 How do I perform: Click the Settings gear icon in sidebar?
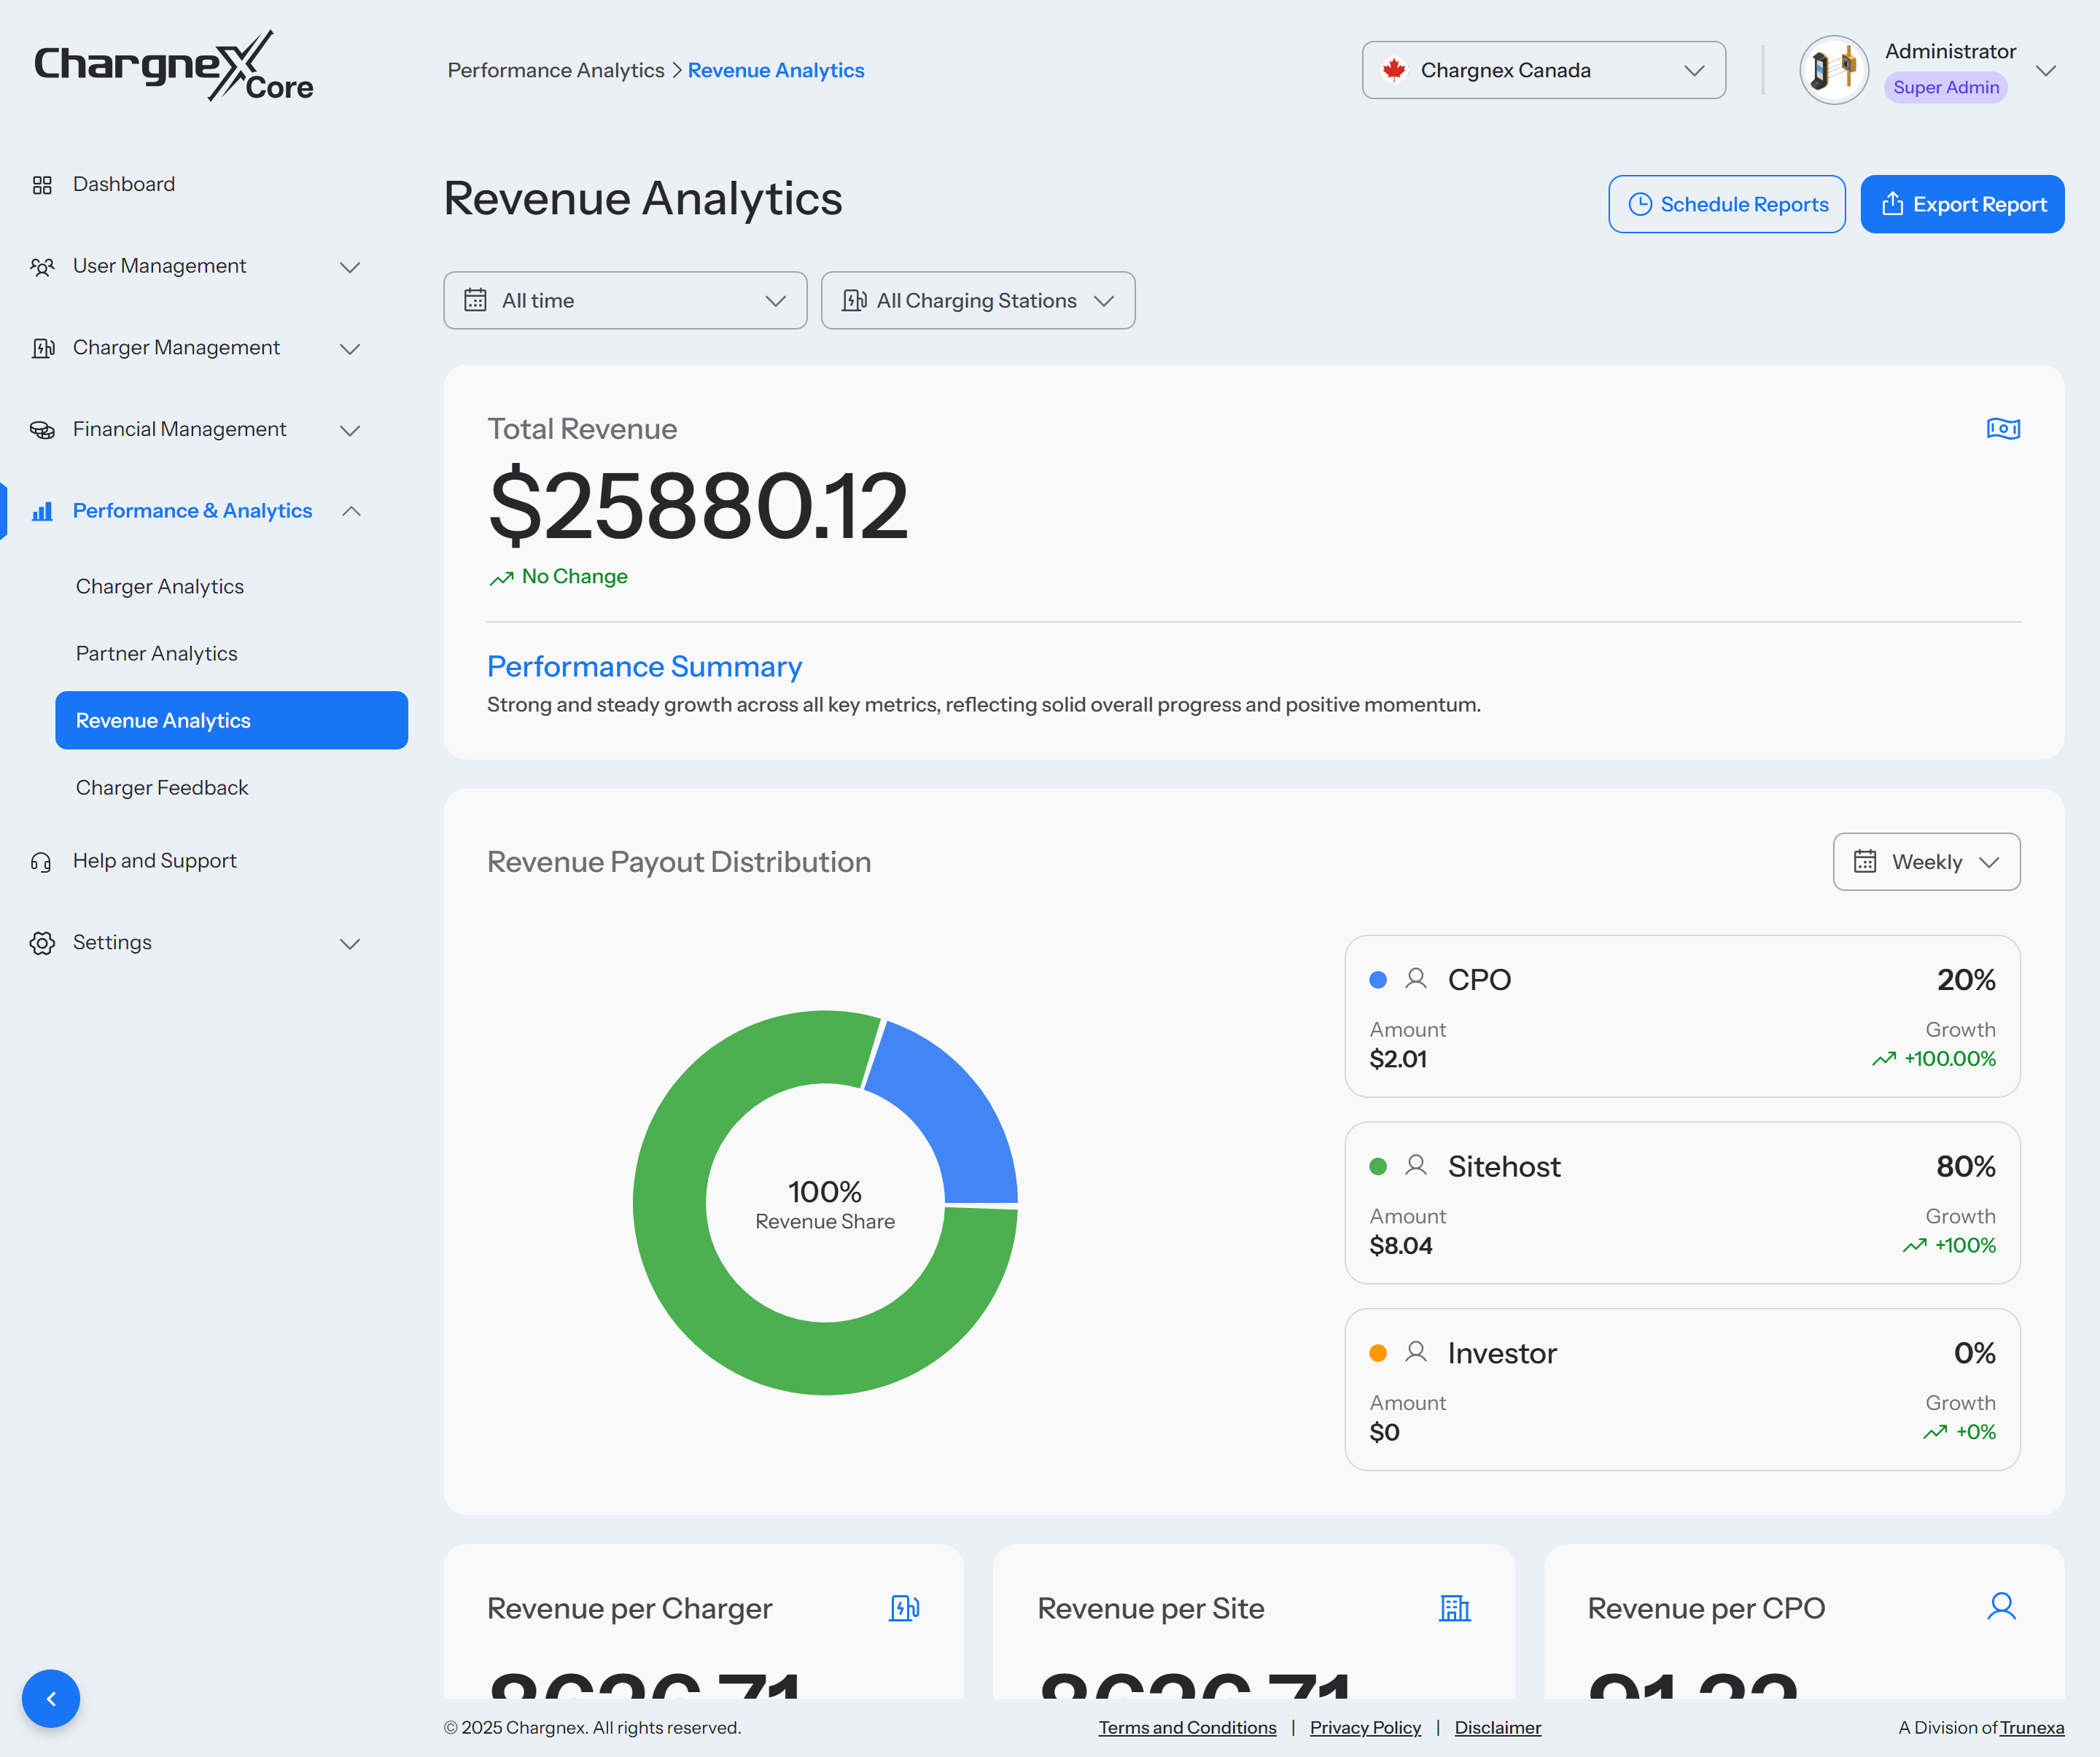42,943
